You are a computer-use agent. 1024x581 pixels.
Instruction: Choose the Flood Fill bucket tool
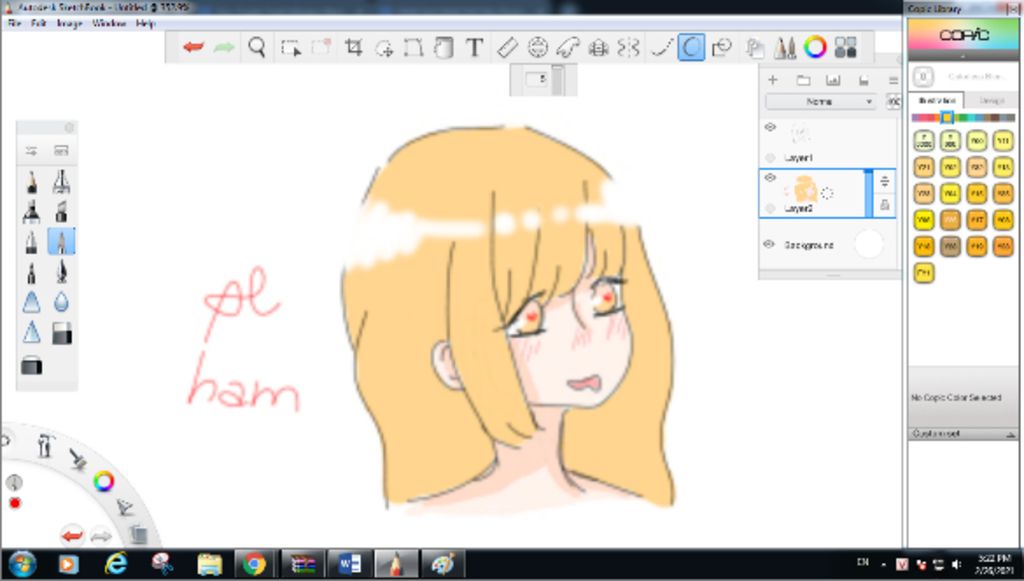point(444,48)
